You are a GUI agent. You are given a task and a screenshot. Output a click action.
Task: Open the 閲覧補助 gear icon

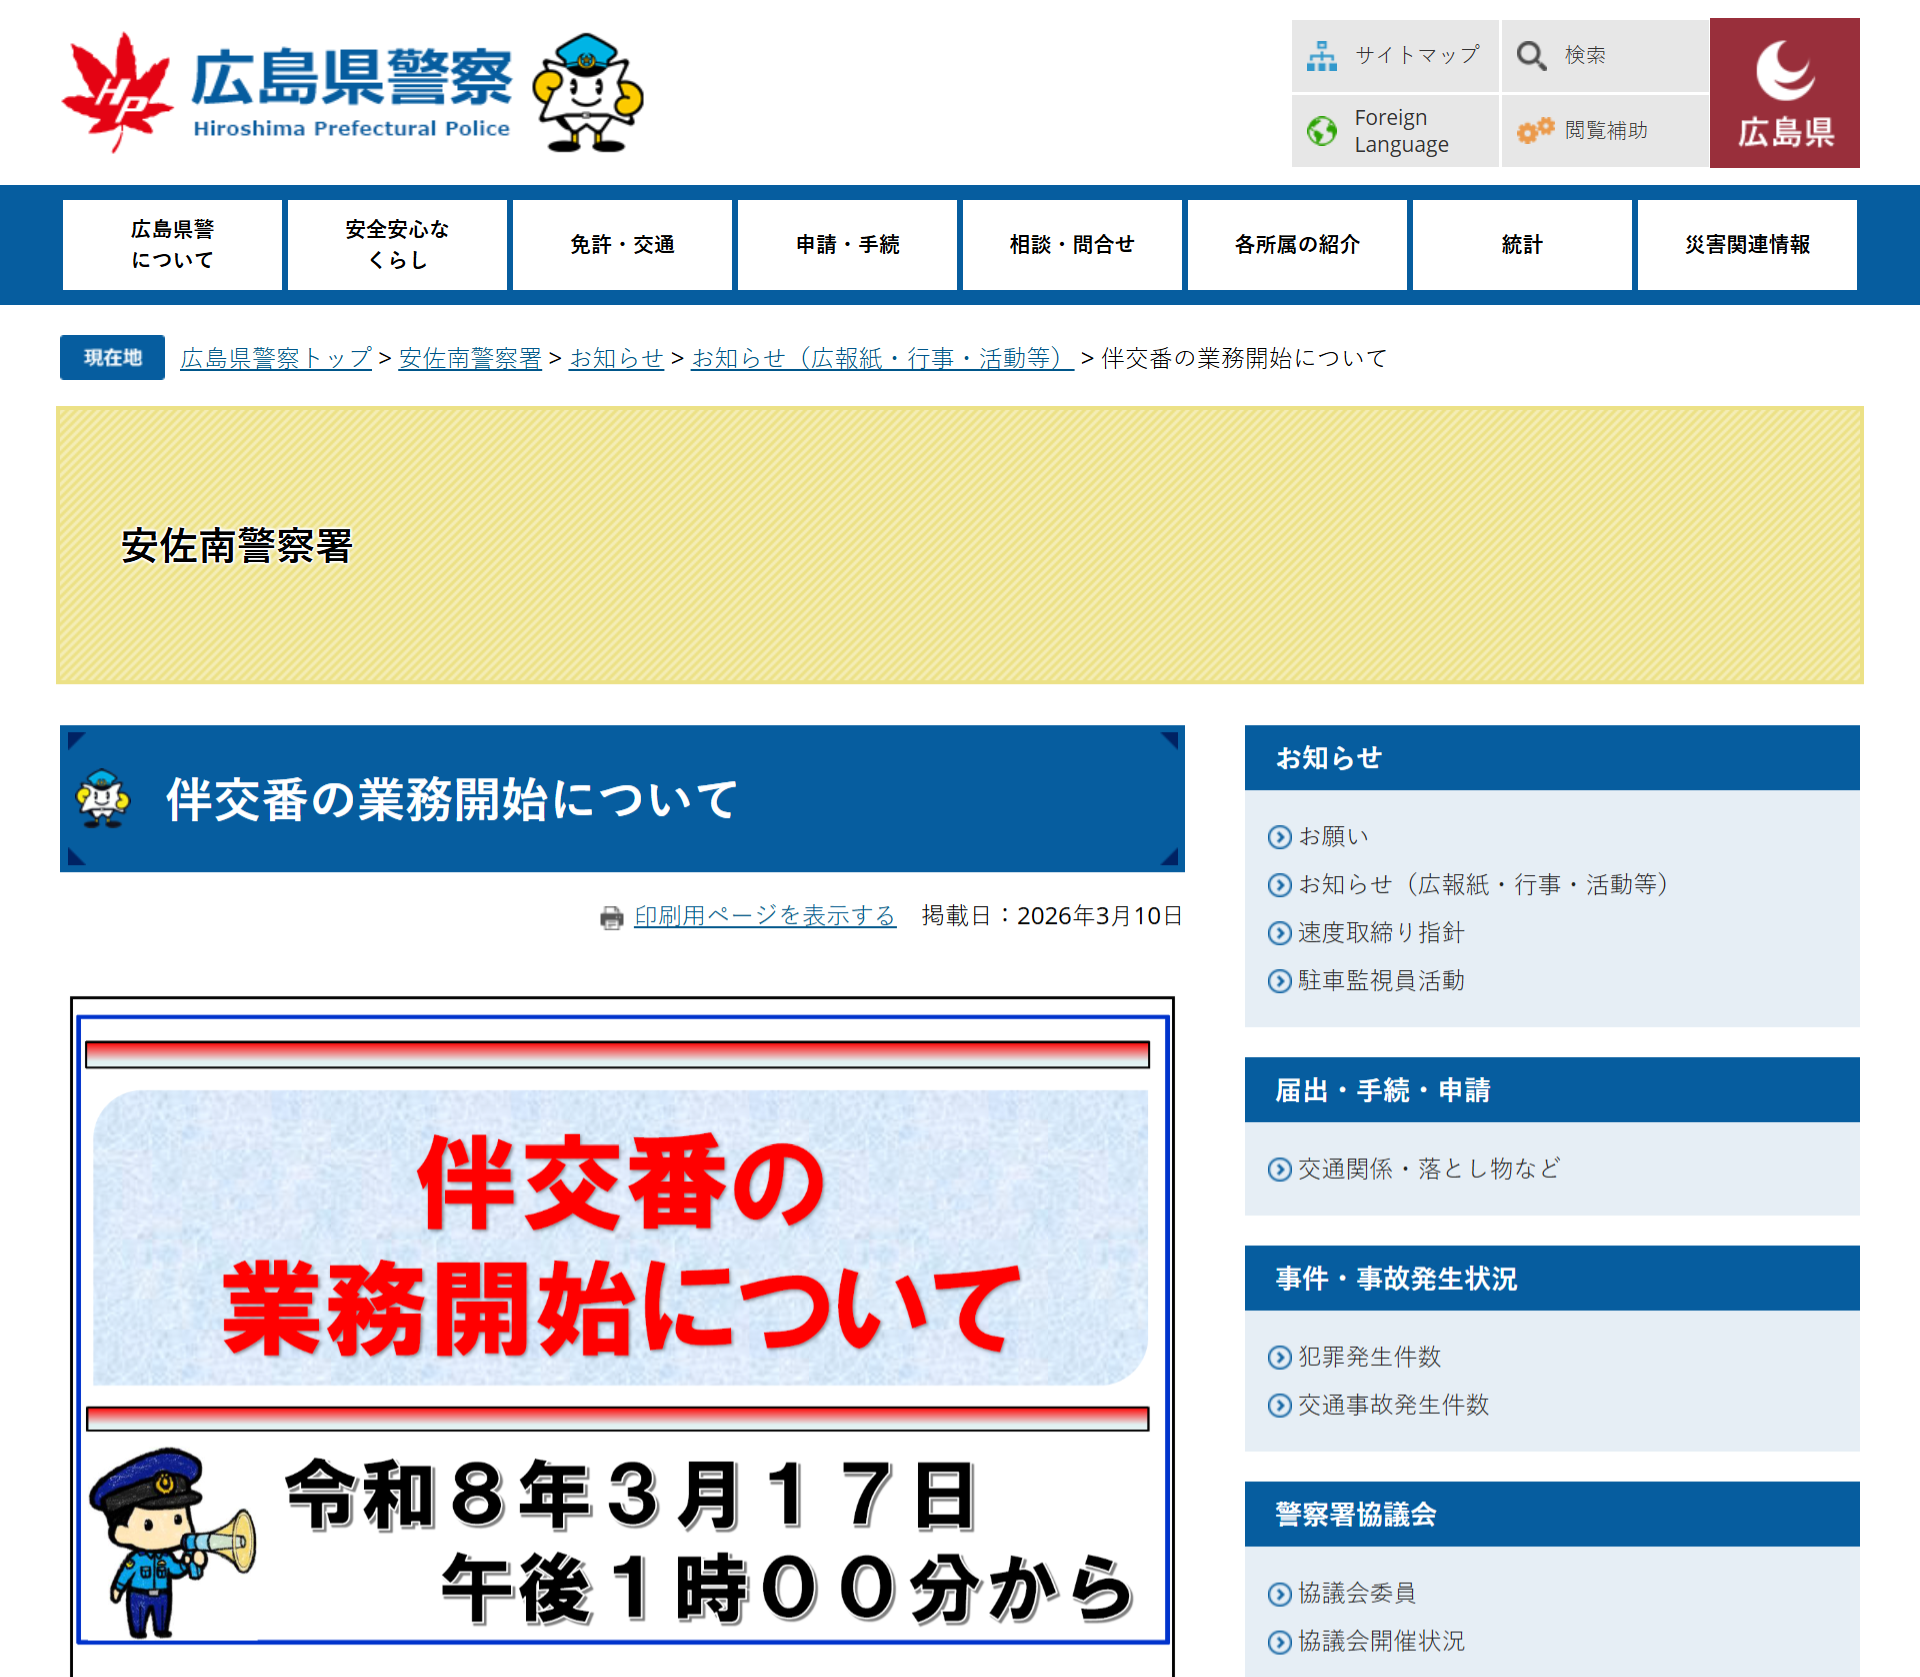point(1535,130)
